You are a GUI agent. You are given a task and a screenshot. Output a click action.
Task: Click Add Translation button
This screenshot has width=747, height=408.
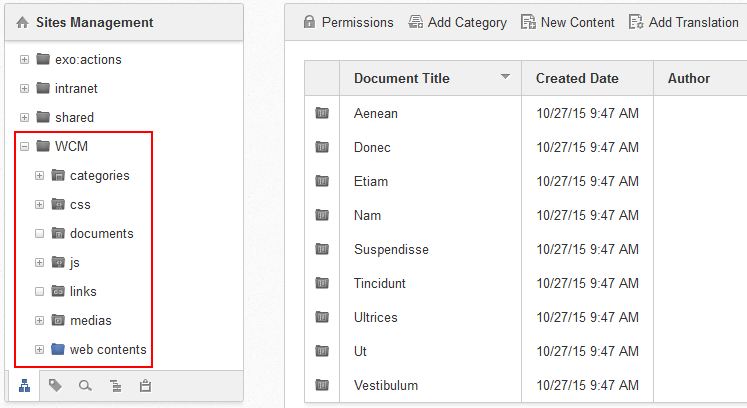[684, 22]
